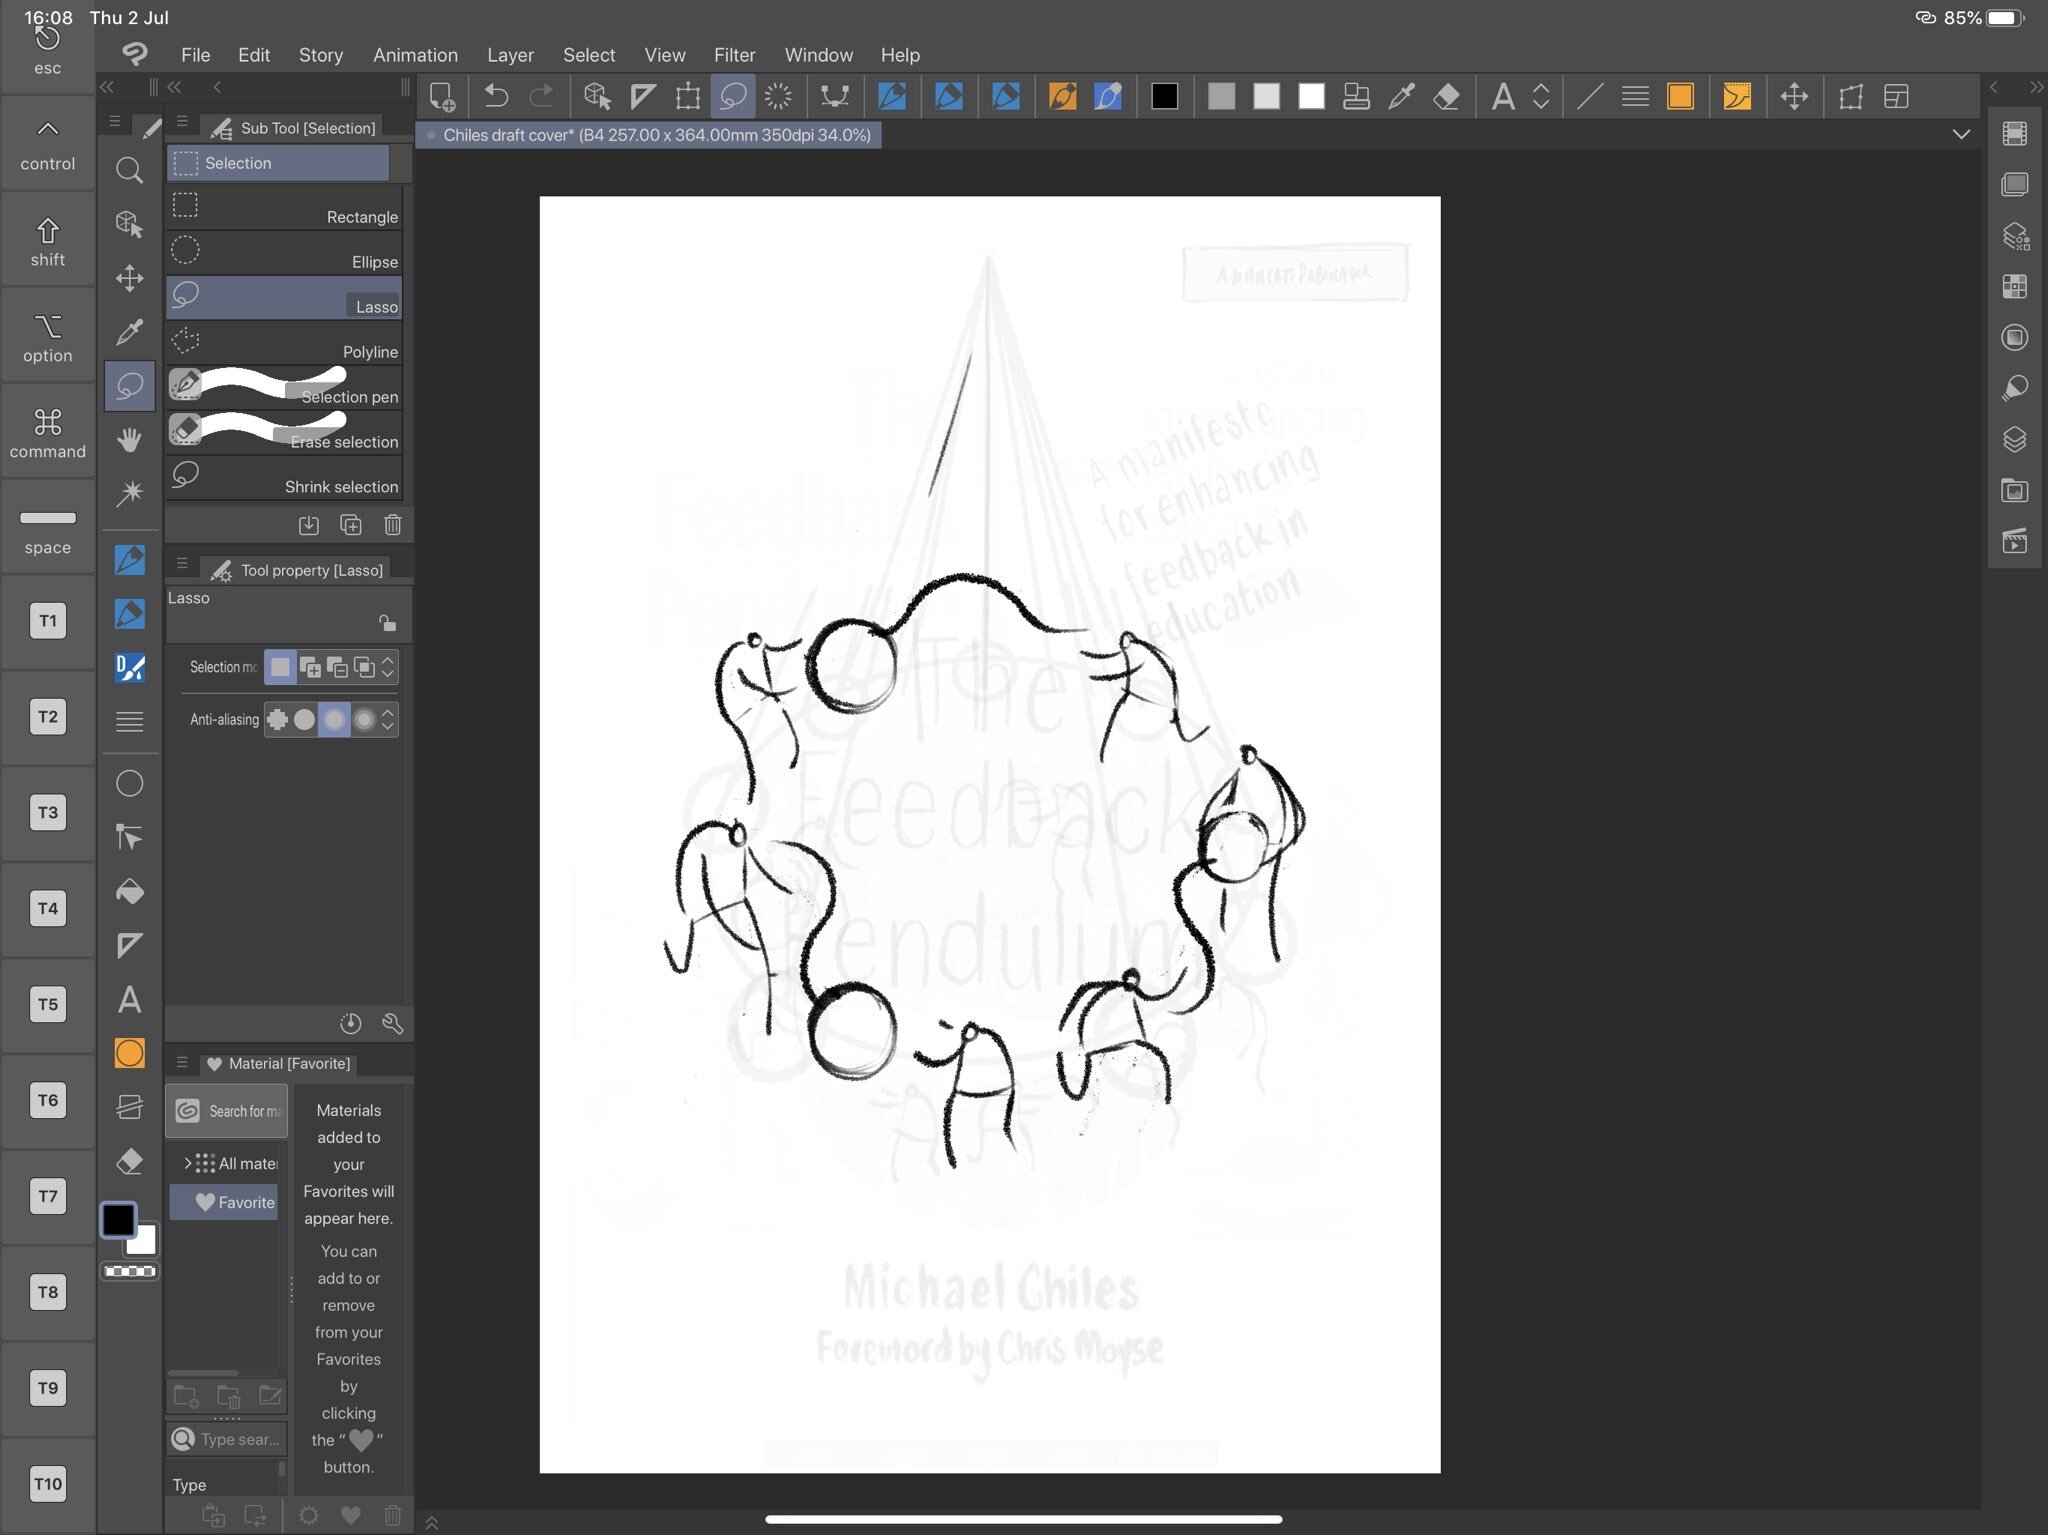Click the command bar up-down stepper beside text icon

click(1541, 96)
